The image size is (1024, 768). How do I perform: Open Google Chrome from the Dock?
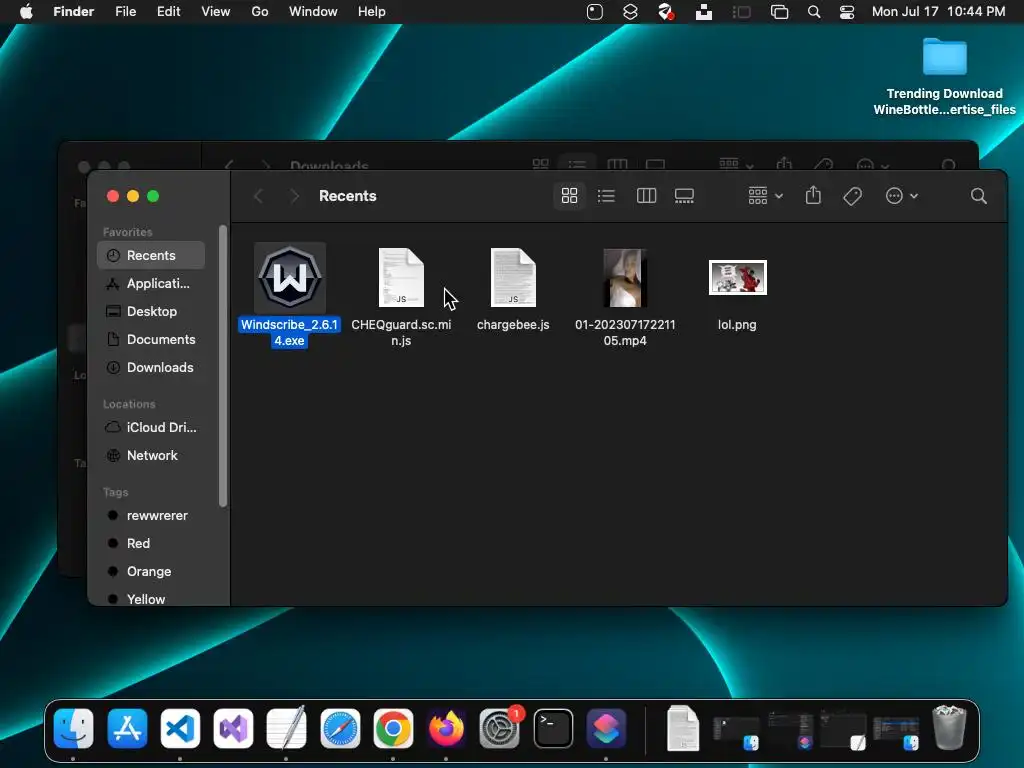pyautogui.click(x=393, y=728)
